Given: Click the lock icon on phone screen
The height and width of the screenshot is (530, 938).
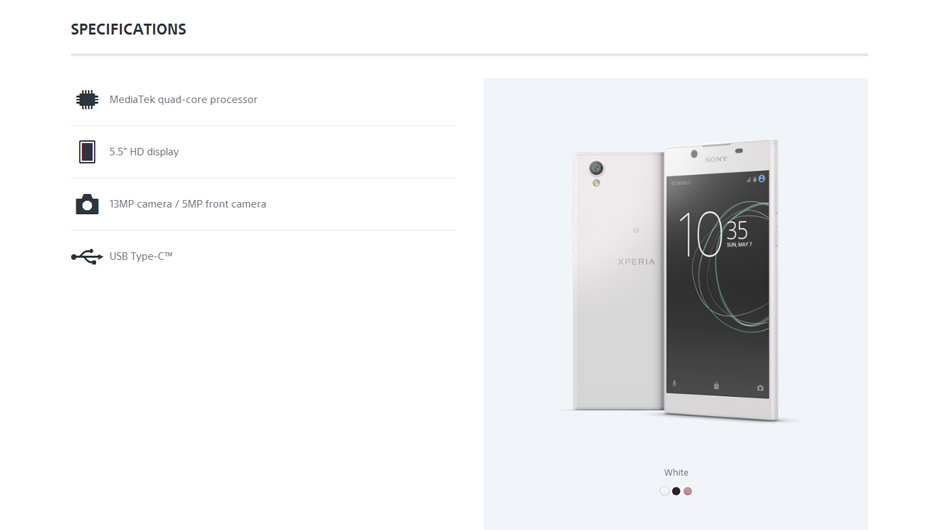Looking at the screenshot, I should pyautogui.click(x=716, y=386).
